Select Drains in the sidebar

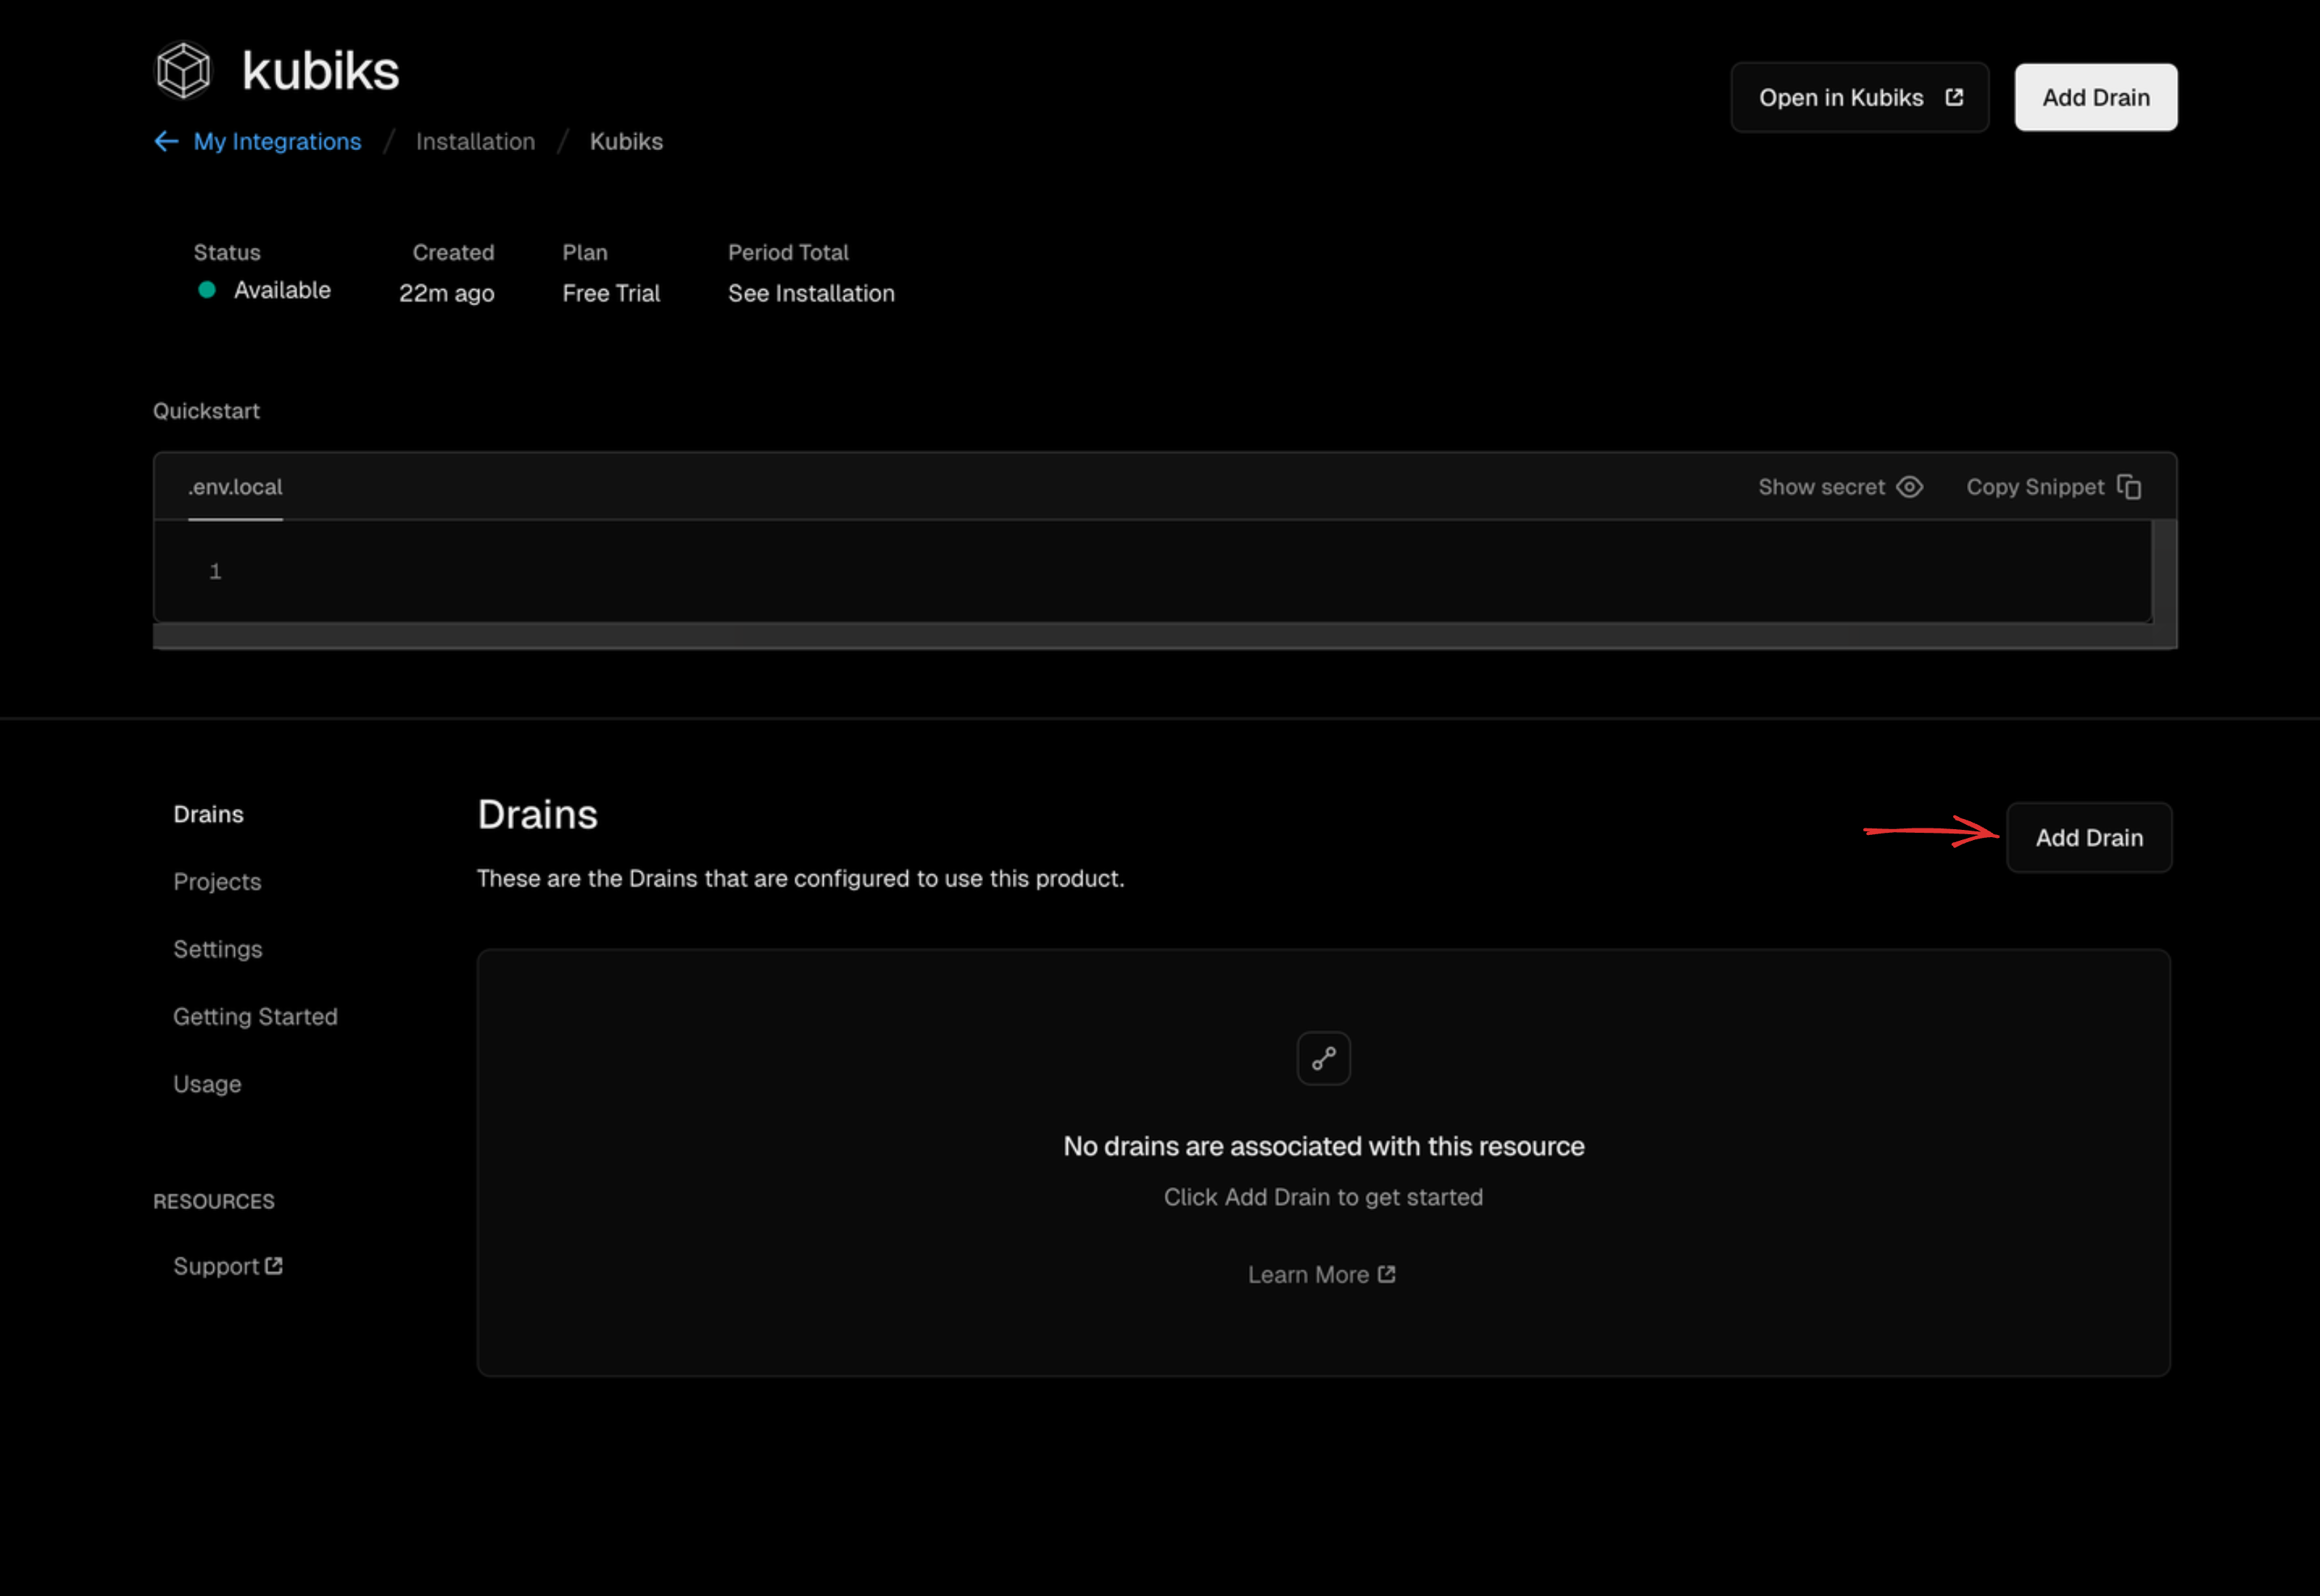coord(209,814)
